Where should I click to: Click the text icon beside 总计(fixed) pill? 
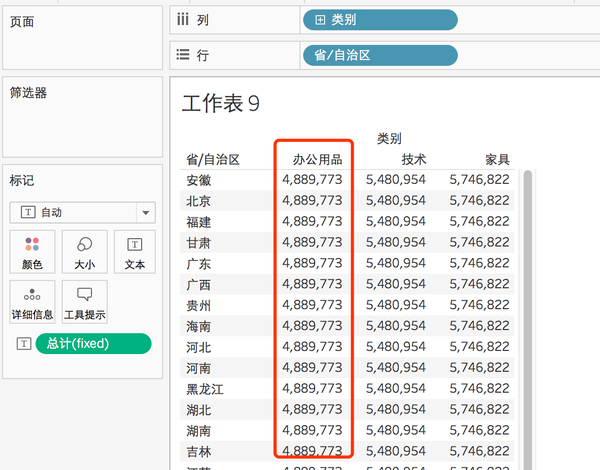(24, 344)
